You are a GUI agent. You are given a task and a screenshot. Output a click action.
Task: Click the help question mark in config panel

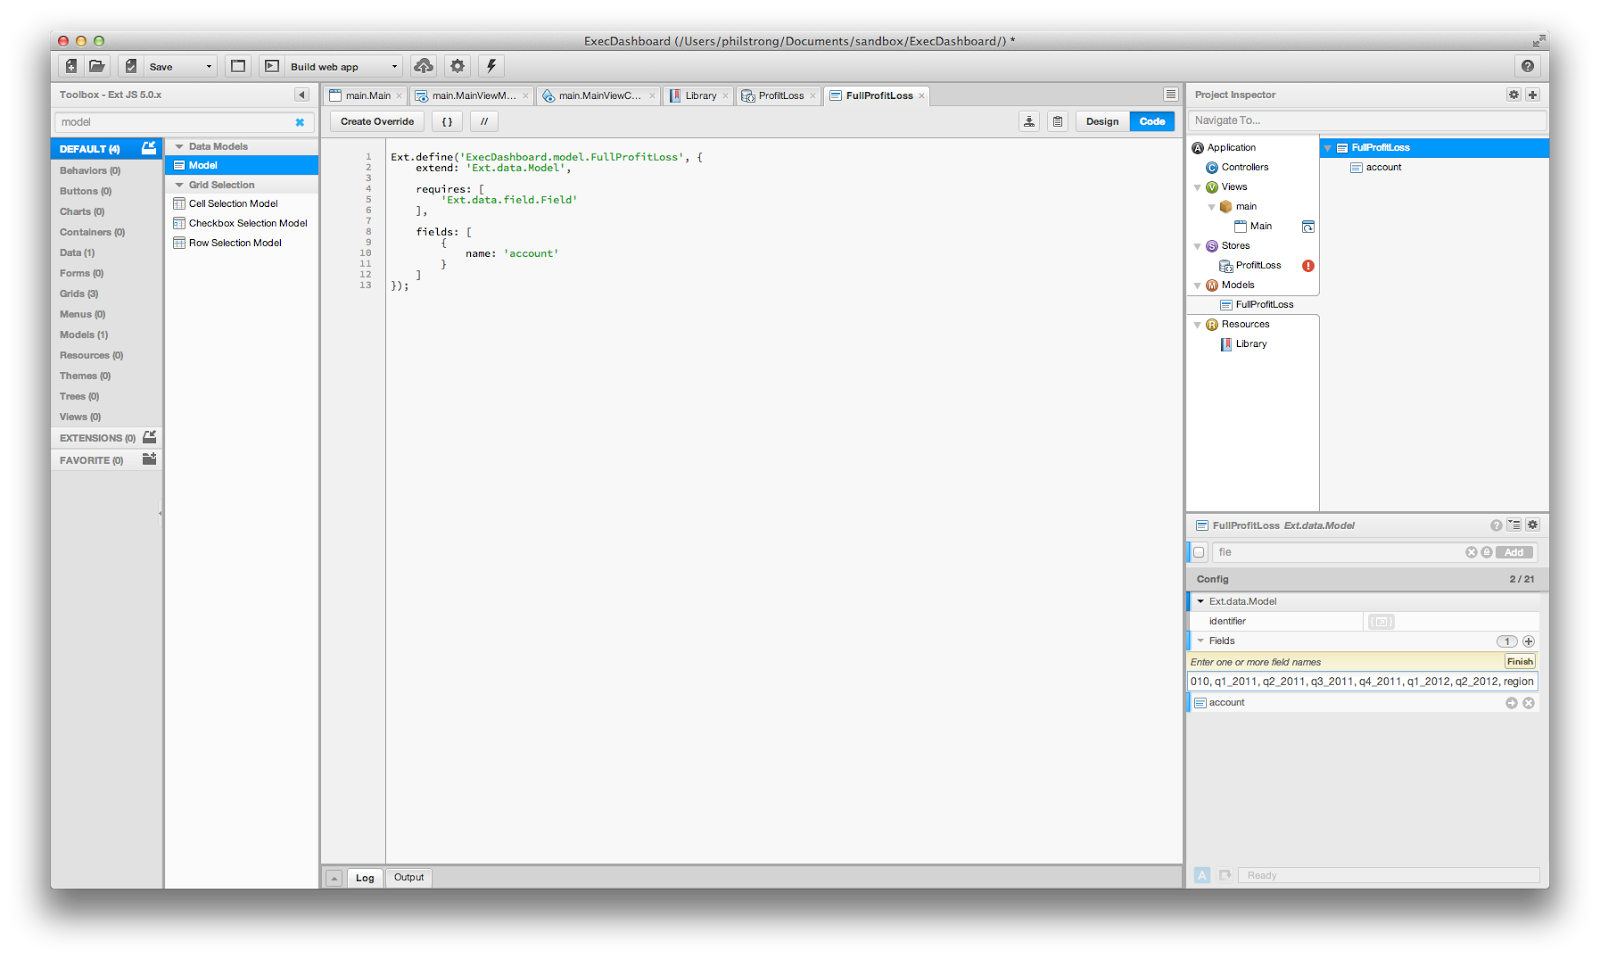click(x=1496, y=525)
